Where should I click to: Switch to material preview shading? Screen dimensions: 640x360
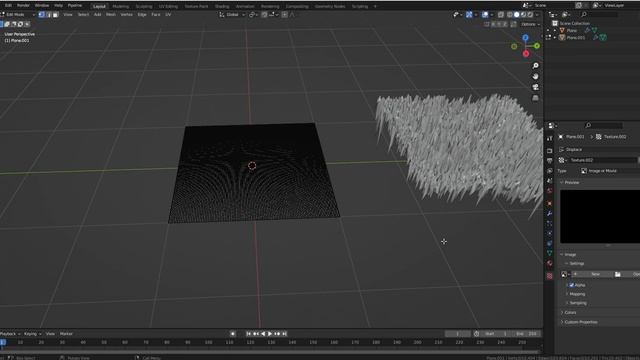(x=523, y=15)
